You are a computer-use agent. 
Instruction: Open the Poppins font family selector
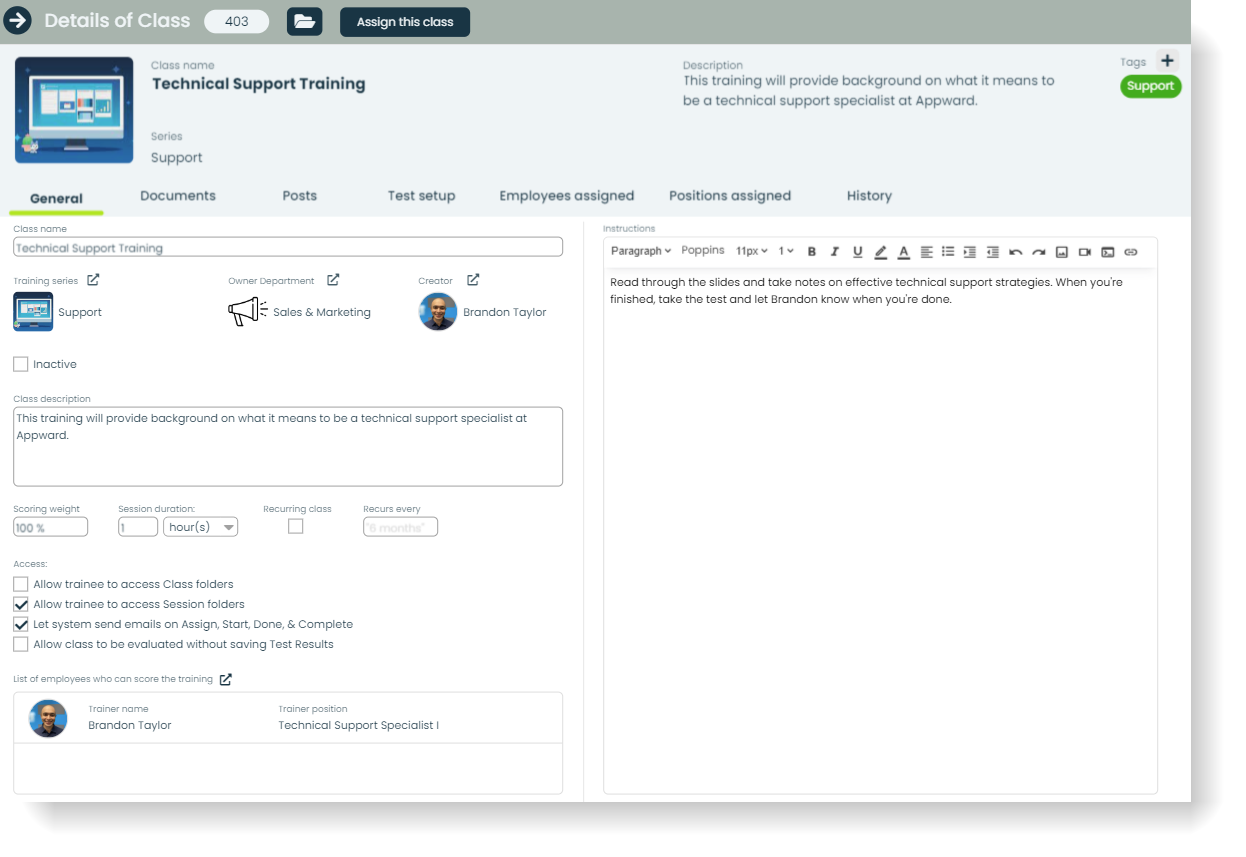click(x=703, y=251)
